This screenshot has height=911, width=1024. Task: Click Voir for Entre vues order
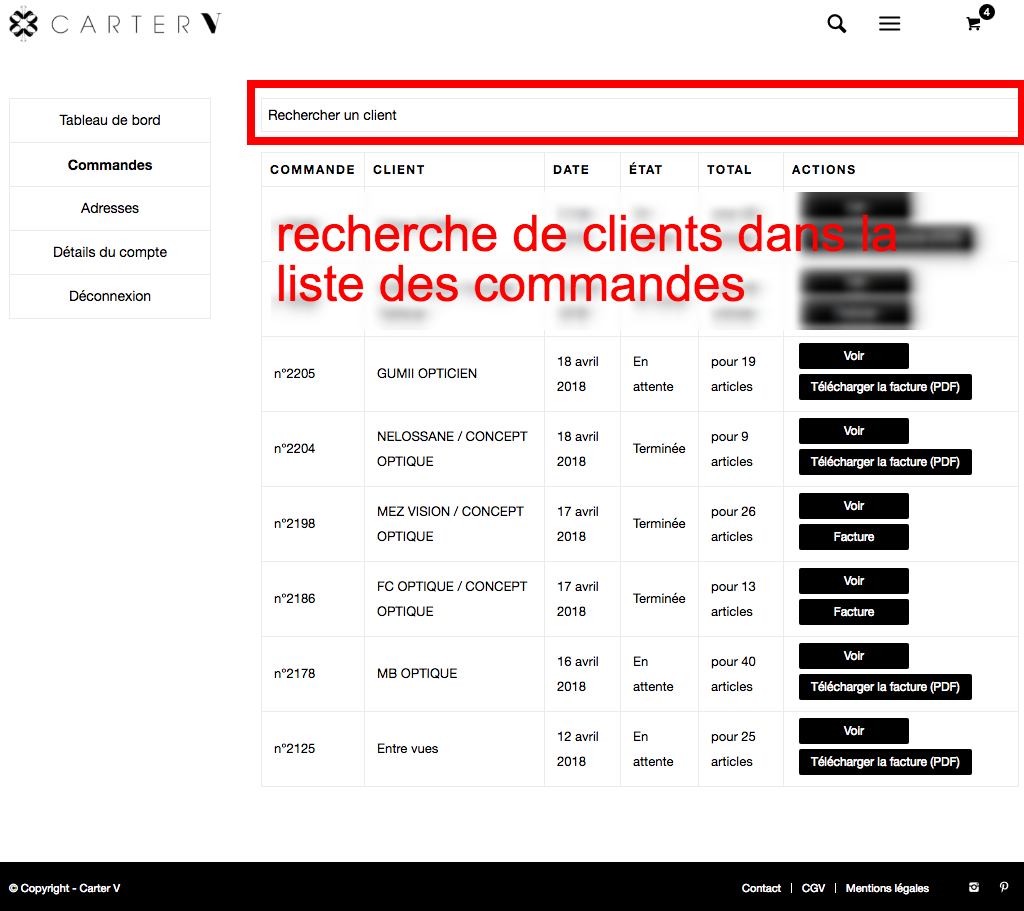[853, 731]
